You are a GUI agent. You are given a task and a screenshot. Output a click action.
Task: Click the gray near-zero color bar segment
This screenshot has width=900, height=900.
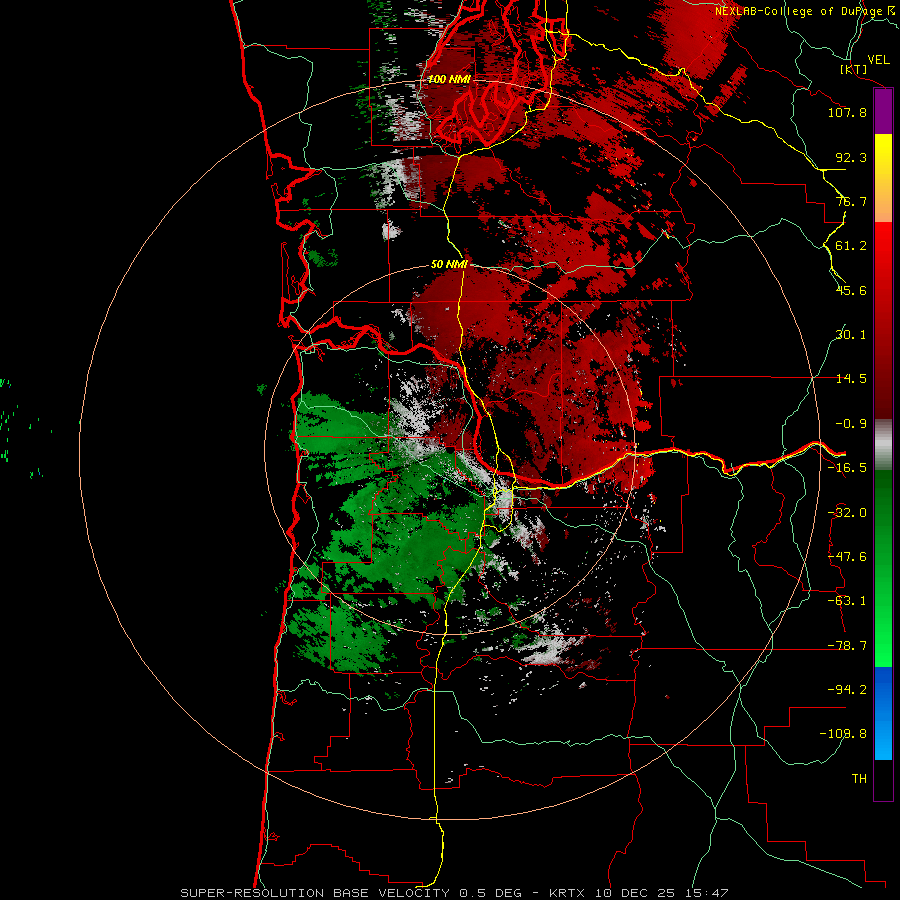tap(883, 443)
